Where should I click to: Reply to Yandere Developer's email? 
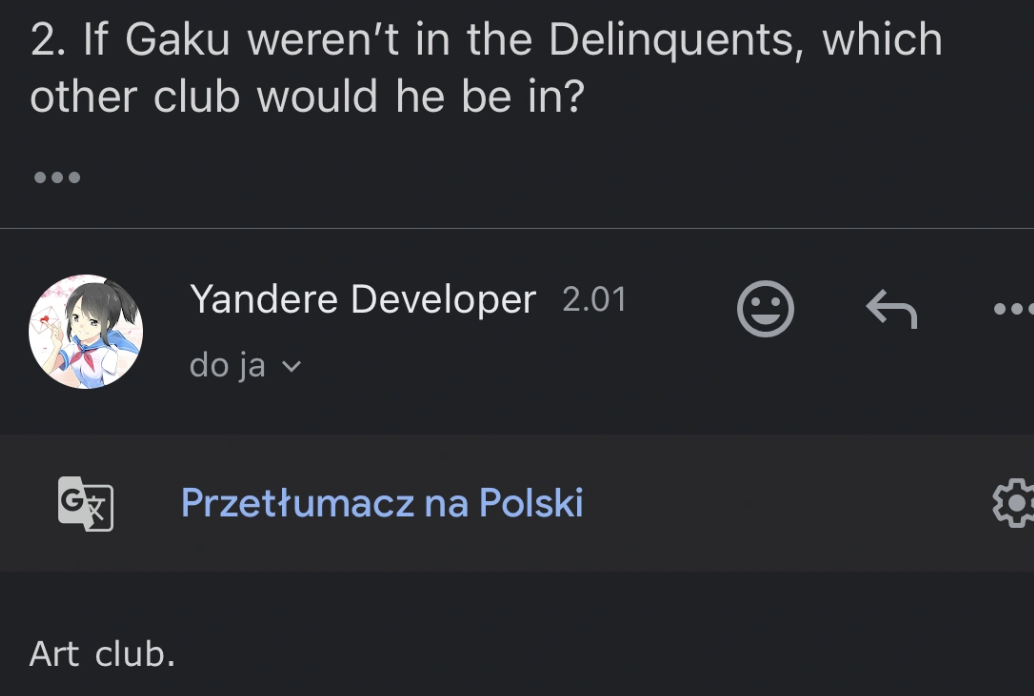point(890,309)
